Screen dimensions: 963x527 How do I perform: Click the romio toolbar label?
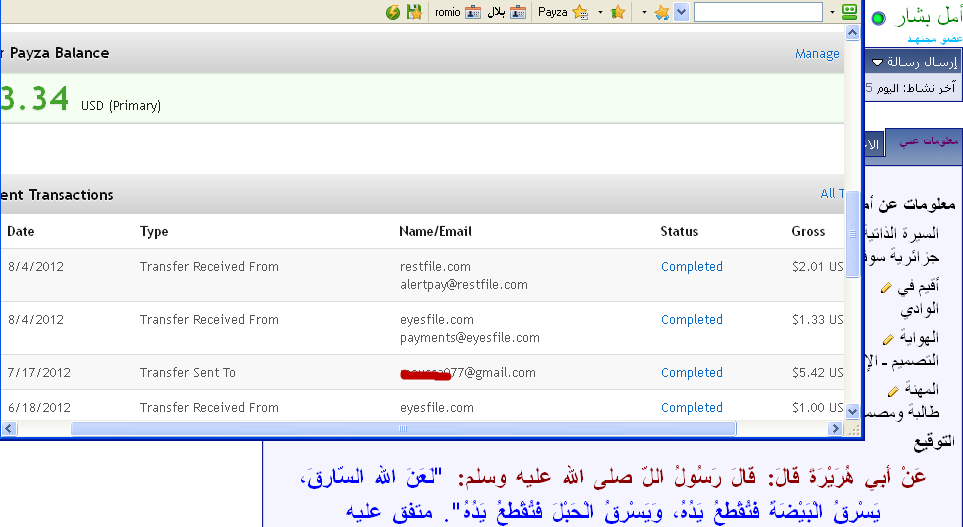(448, 12)
